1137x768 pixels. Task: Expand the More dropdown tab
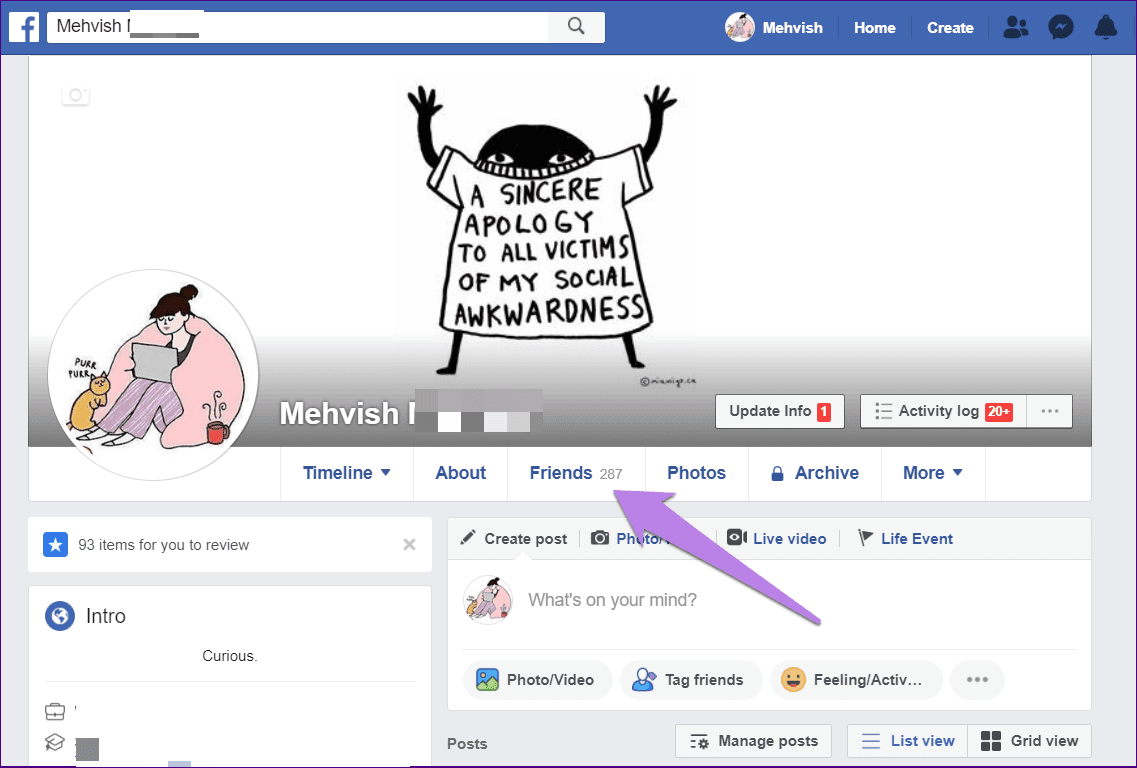[x=933, y=473]
